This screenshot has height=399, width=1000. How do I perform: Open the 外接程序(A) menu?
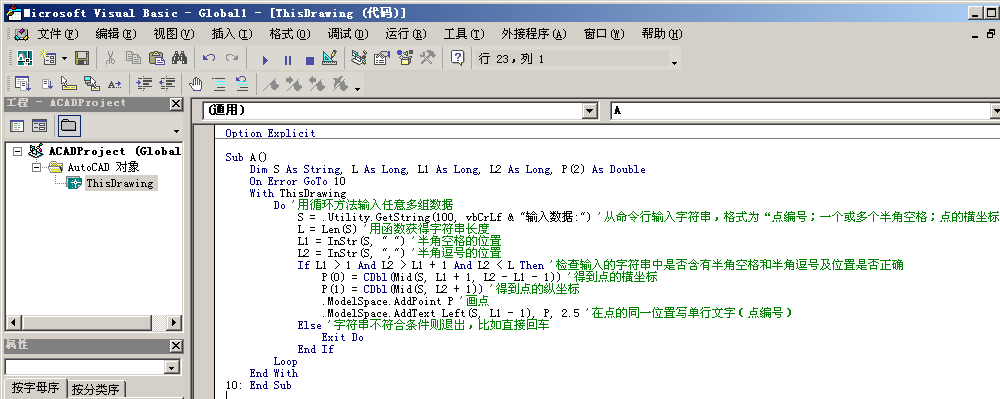[x=534, y=34]
